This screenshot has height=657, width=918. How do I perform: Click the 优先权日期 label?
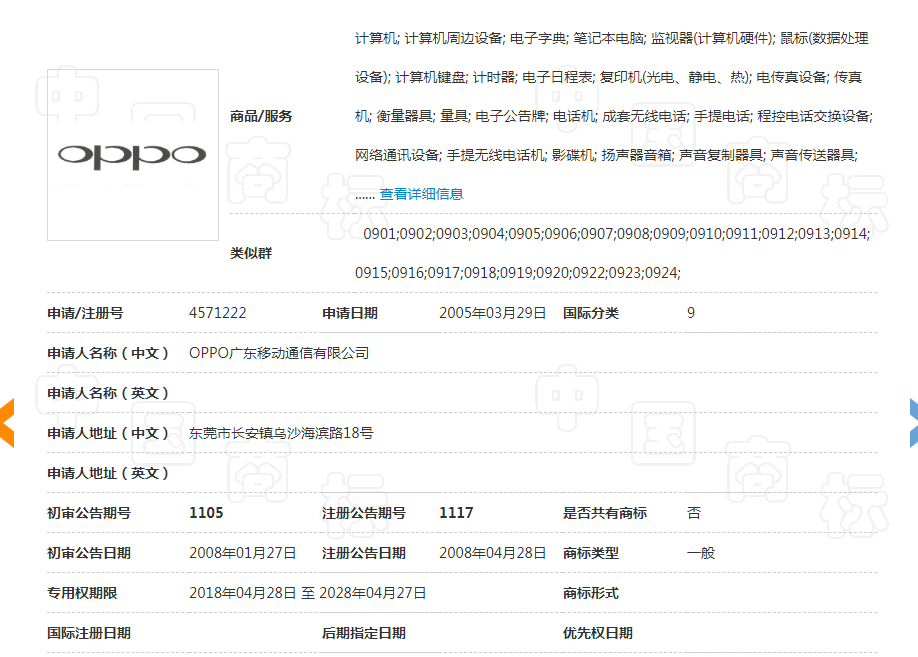coord(598,634)
